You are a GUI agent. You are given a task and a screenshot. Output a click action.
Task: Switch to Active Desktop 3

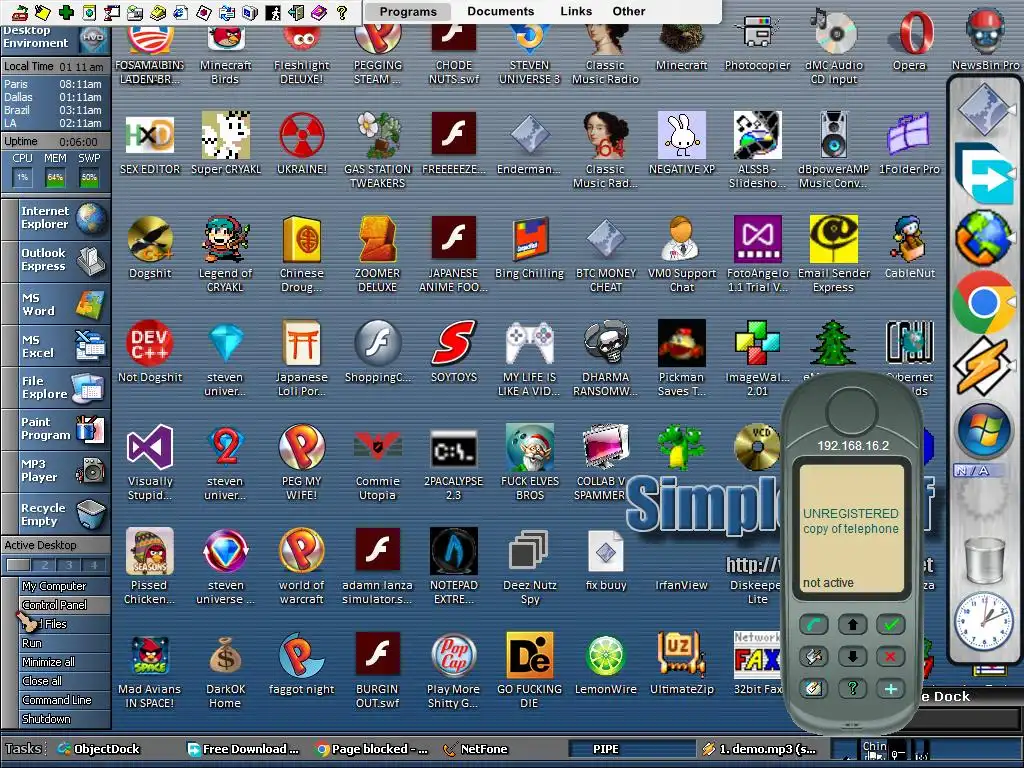[69, 566]
